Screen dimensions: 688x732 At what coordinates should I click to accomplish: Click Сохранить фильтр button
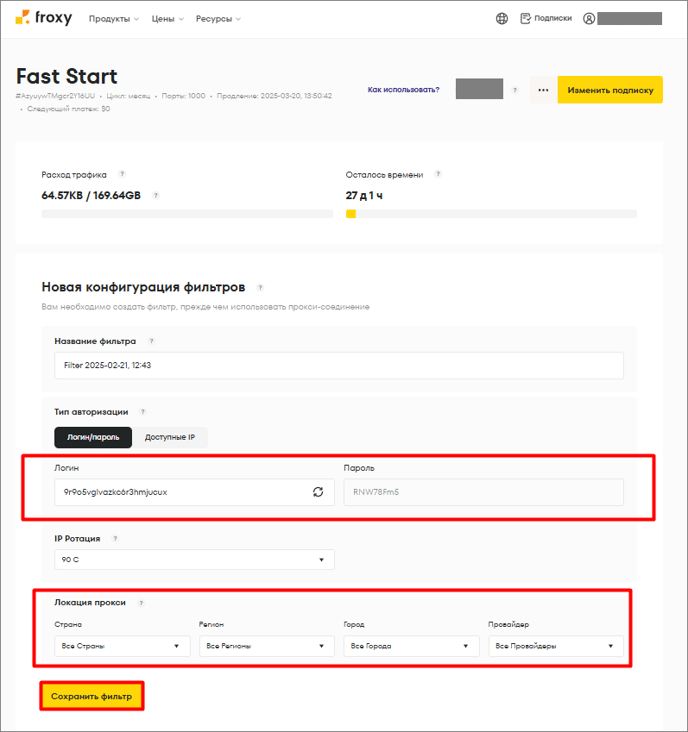[91, 696]
